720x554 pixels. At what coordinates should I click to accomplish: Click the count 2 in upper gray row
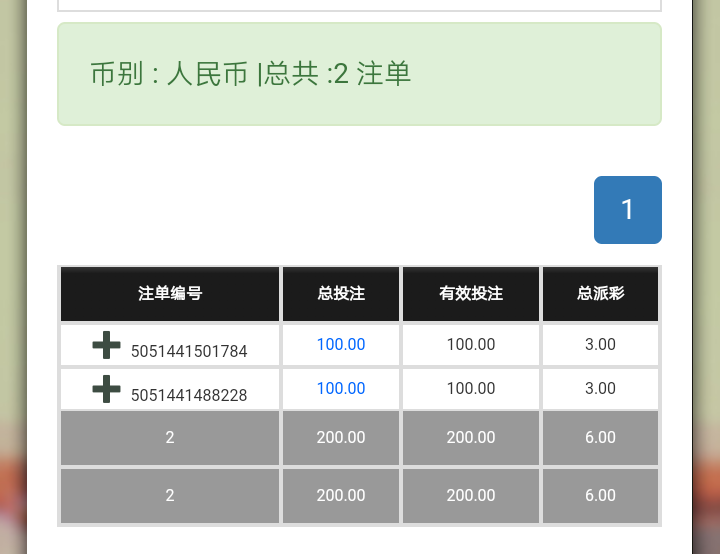(170, 438)
